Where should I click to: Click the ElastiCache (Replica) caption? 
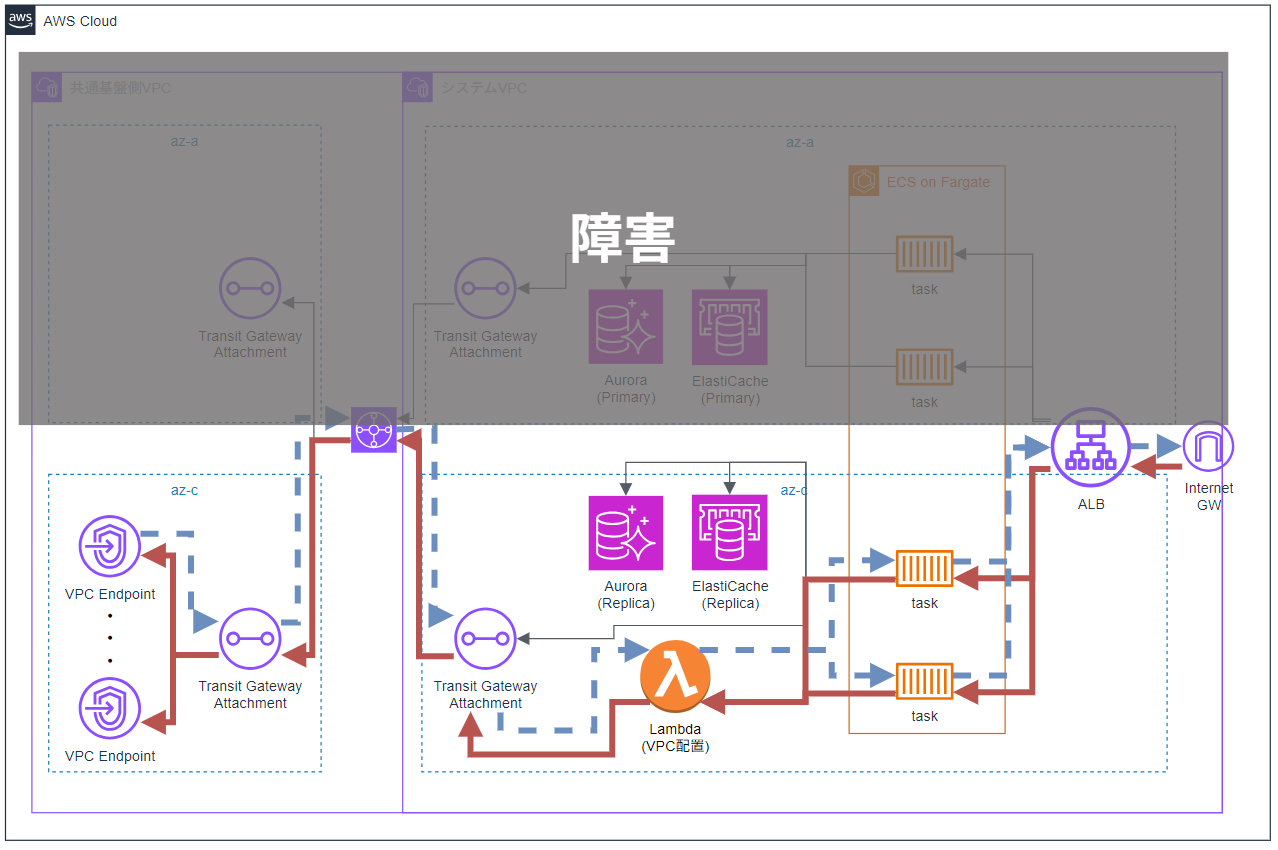pyautogui.click(x=730, y=595)
